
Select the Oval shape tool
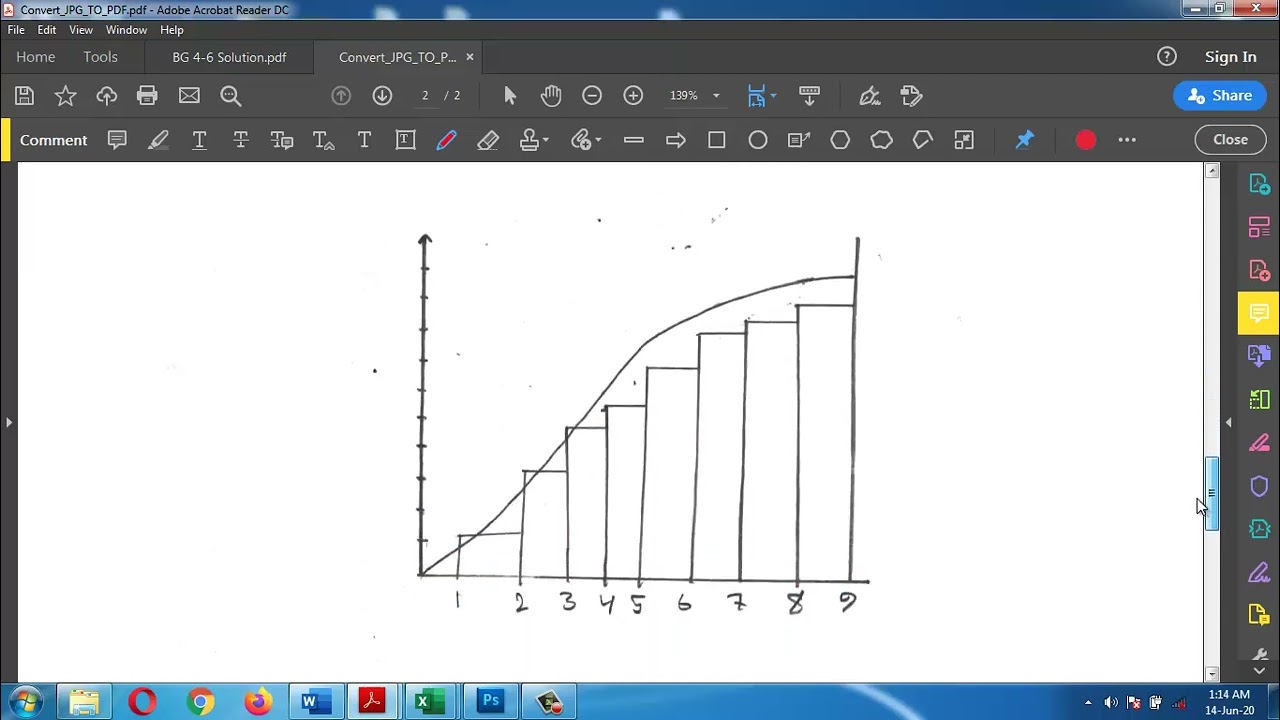[x=758, y=140]
